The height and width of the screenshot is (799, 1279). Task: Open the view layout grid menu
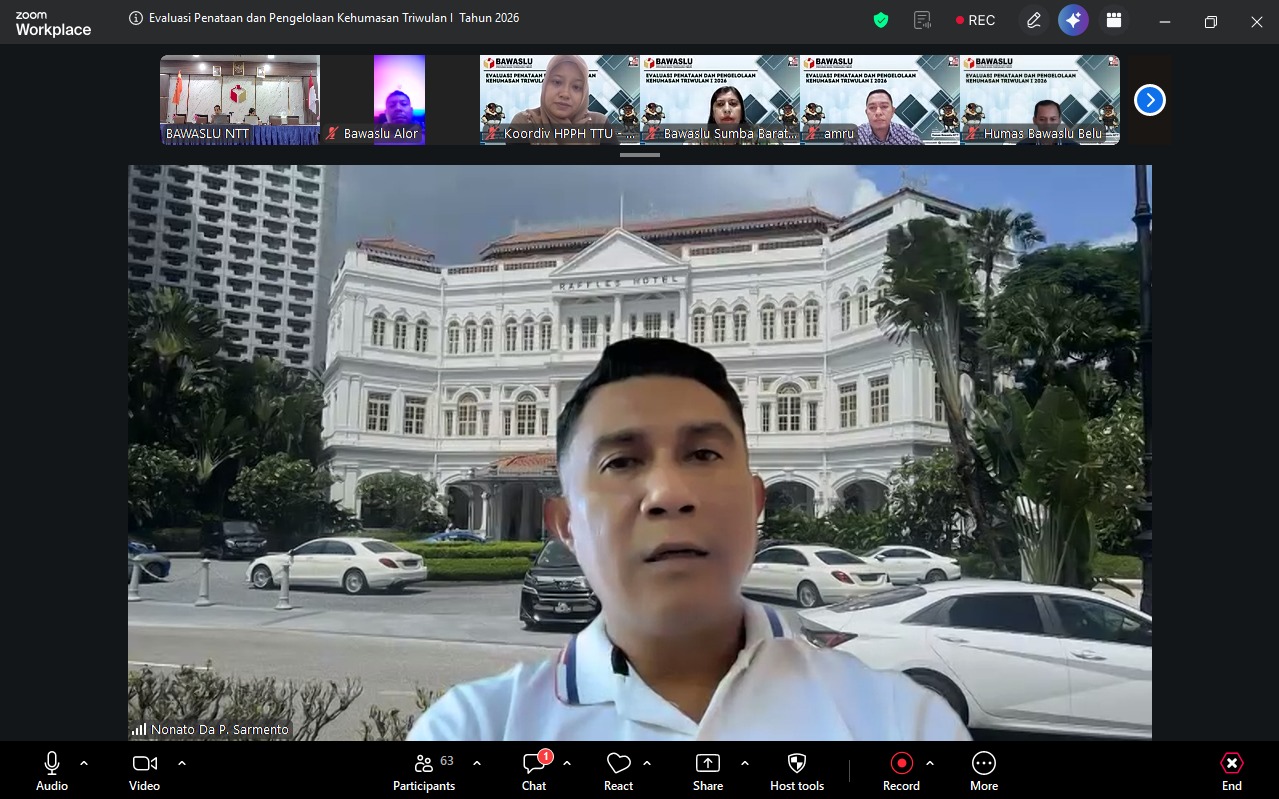click(1113, 21)
